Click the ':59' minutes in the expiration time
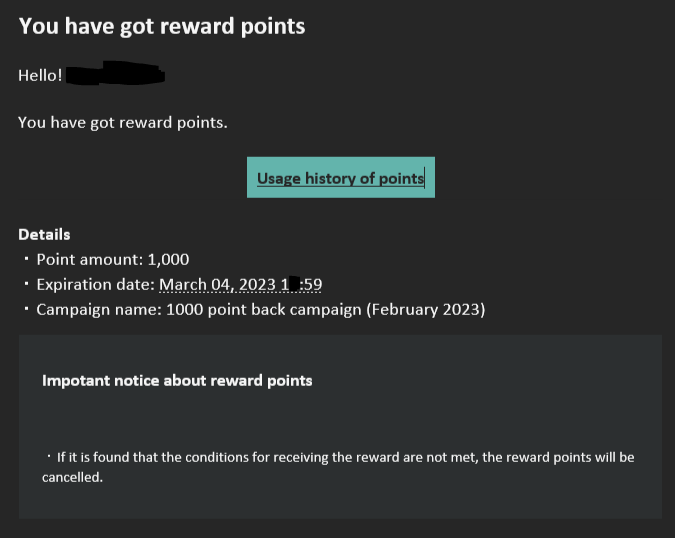 (311, 284)
